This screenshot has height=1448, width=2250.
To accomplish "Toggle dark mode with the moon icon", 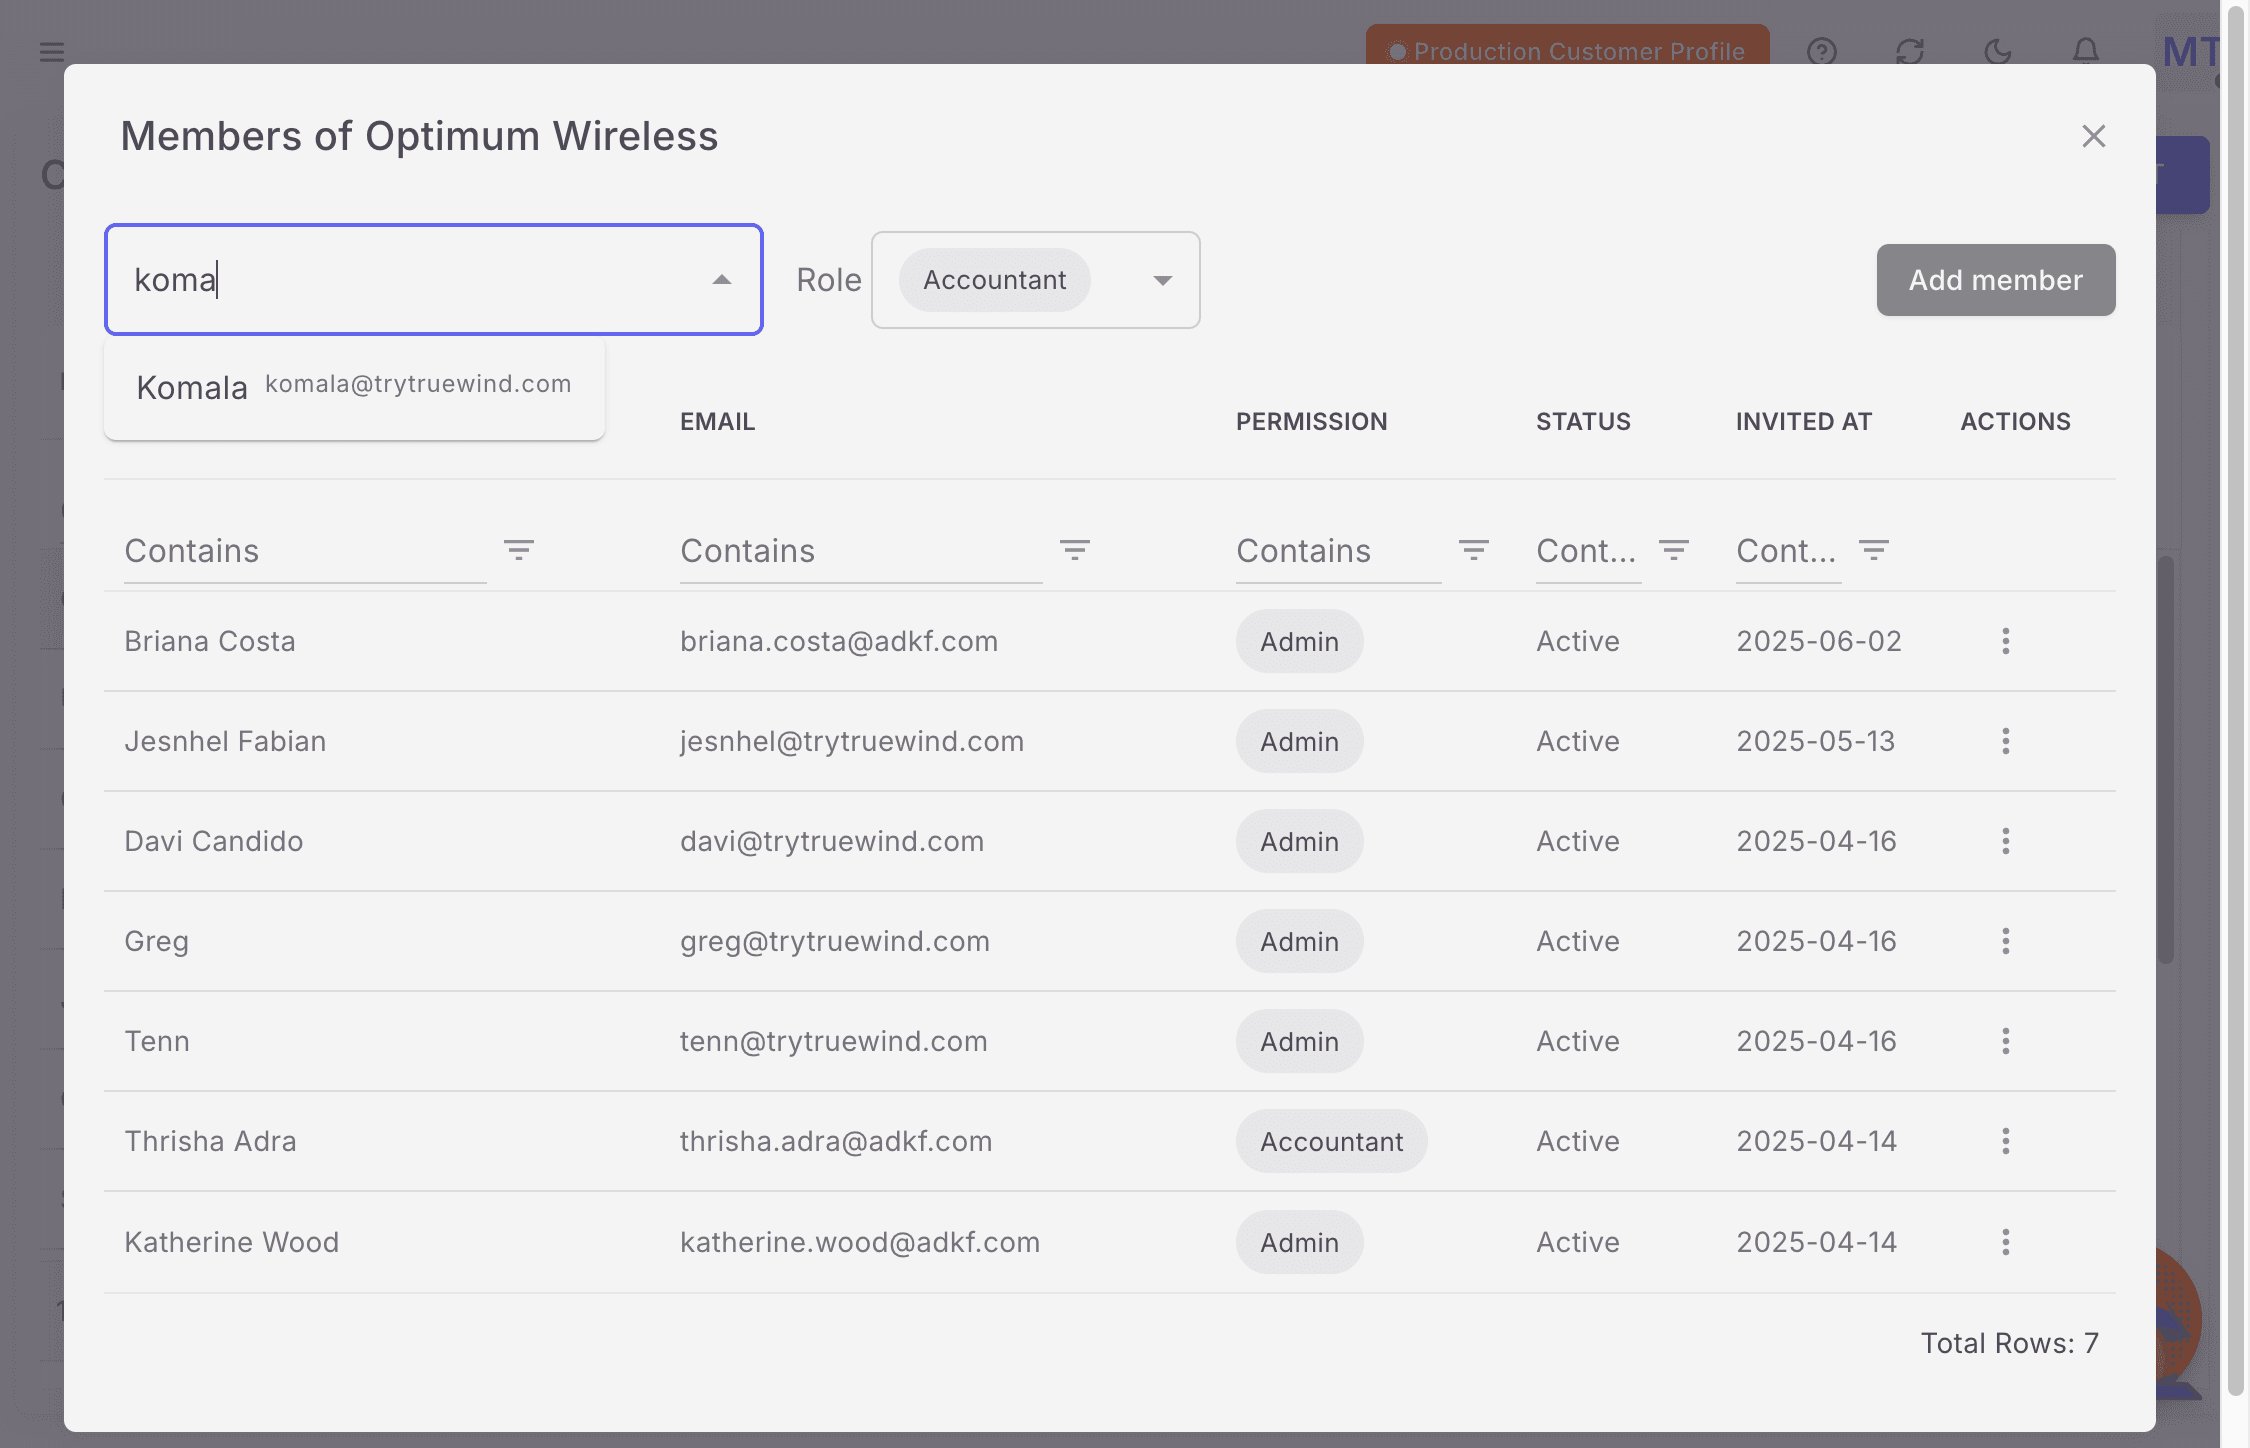I will pos(1997,51).
